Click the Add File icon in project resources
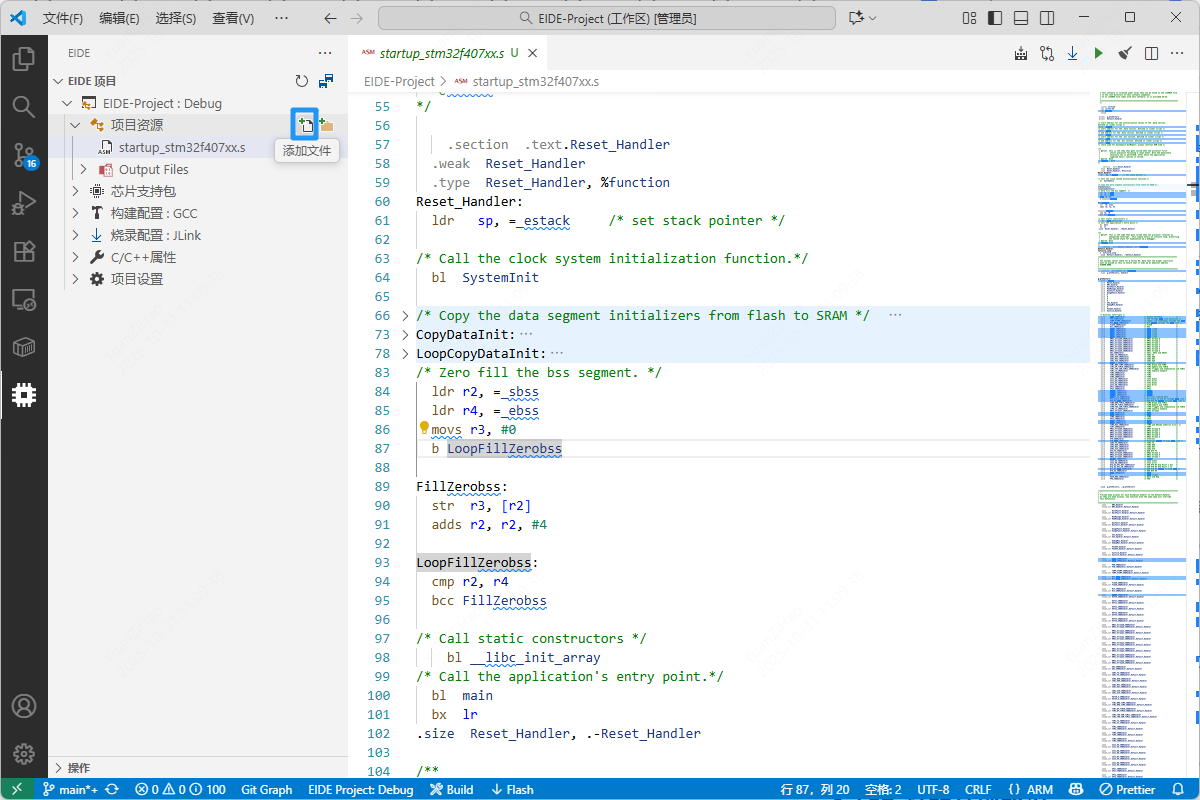The image size is (1200, 800). (304, 125)
